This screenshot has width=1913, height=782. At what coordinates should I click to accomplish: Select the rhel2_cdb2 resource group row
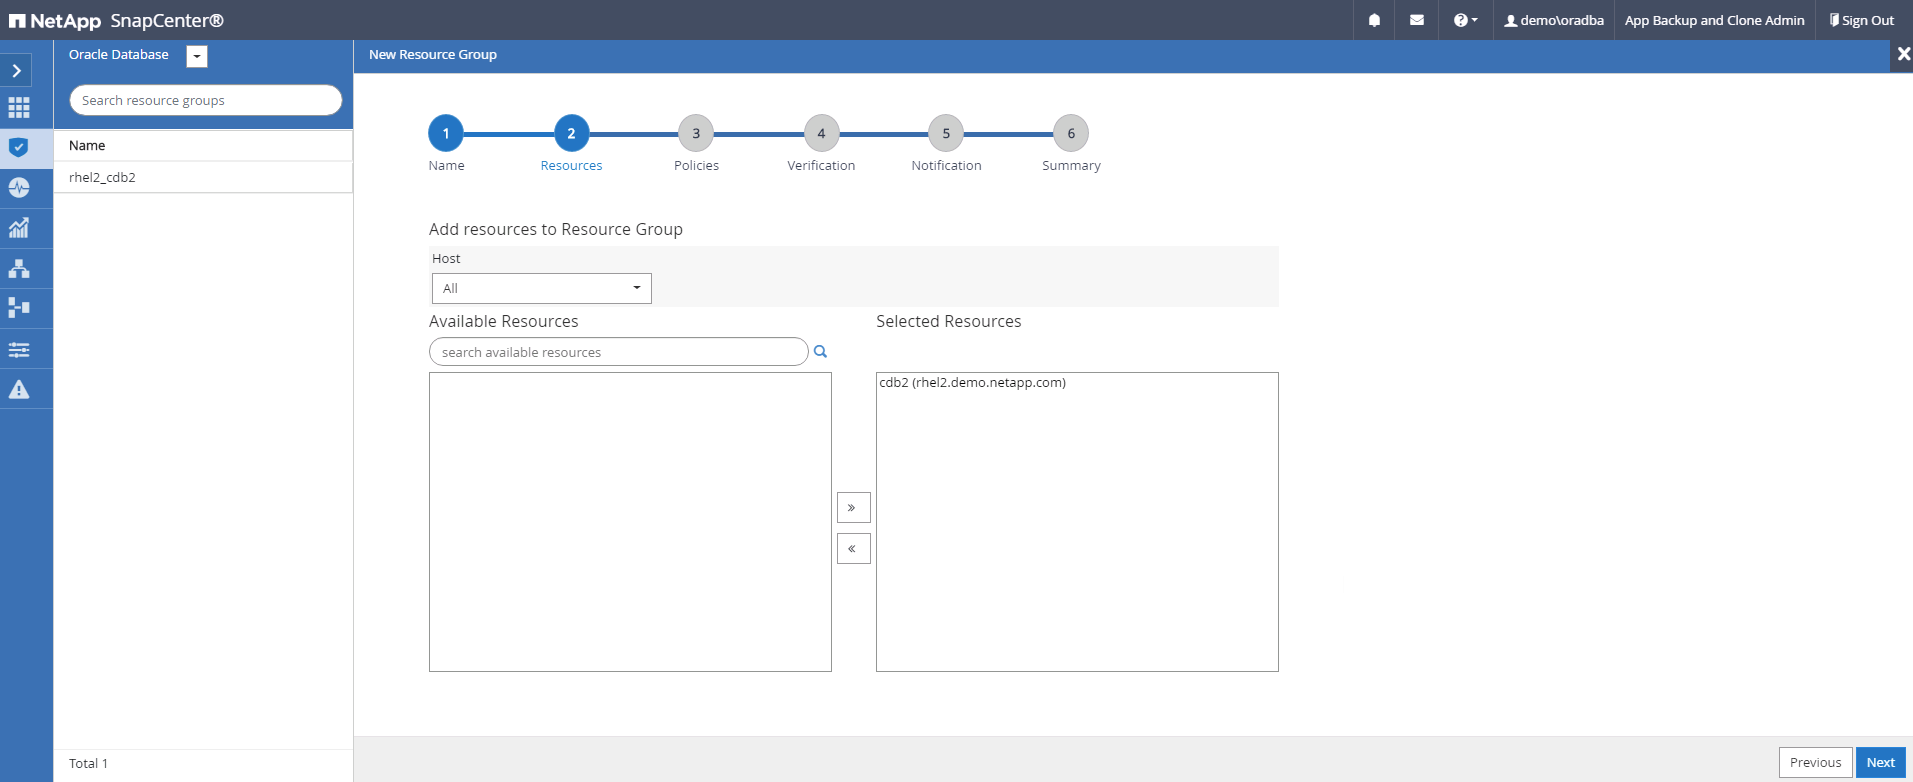point(203,177)
